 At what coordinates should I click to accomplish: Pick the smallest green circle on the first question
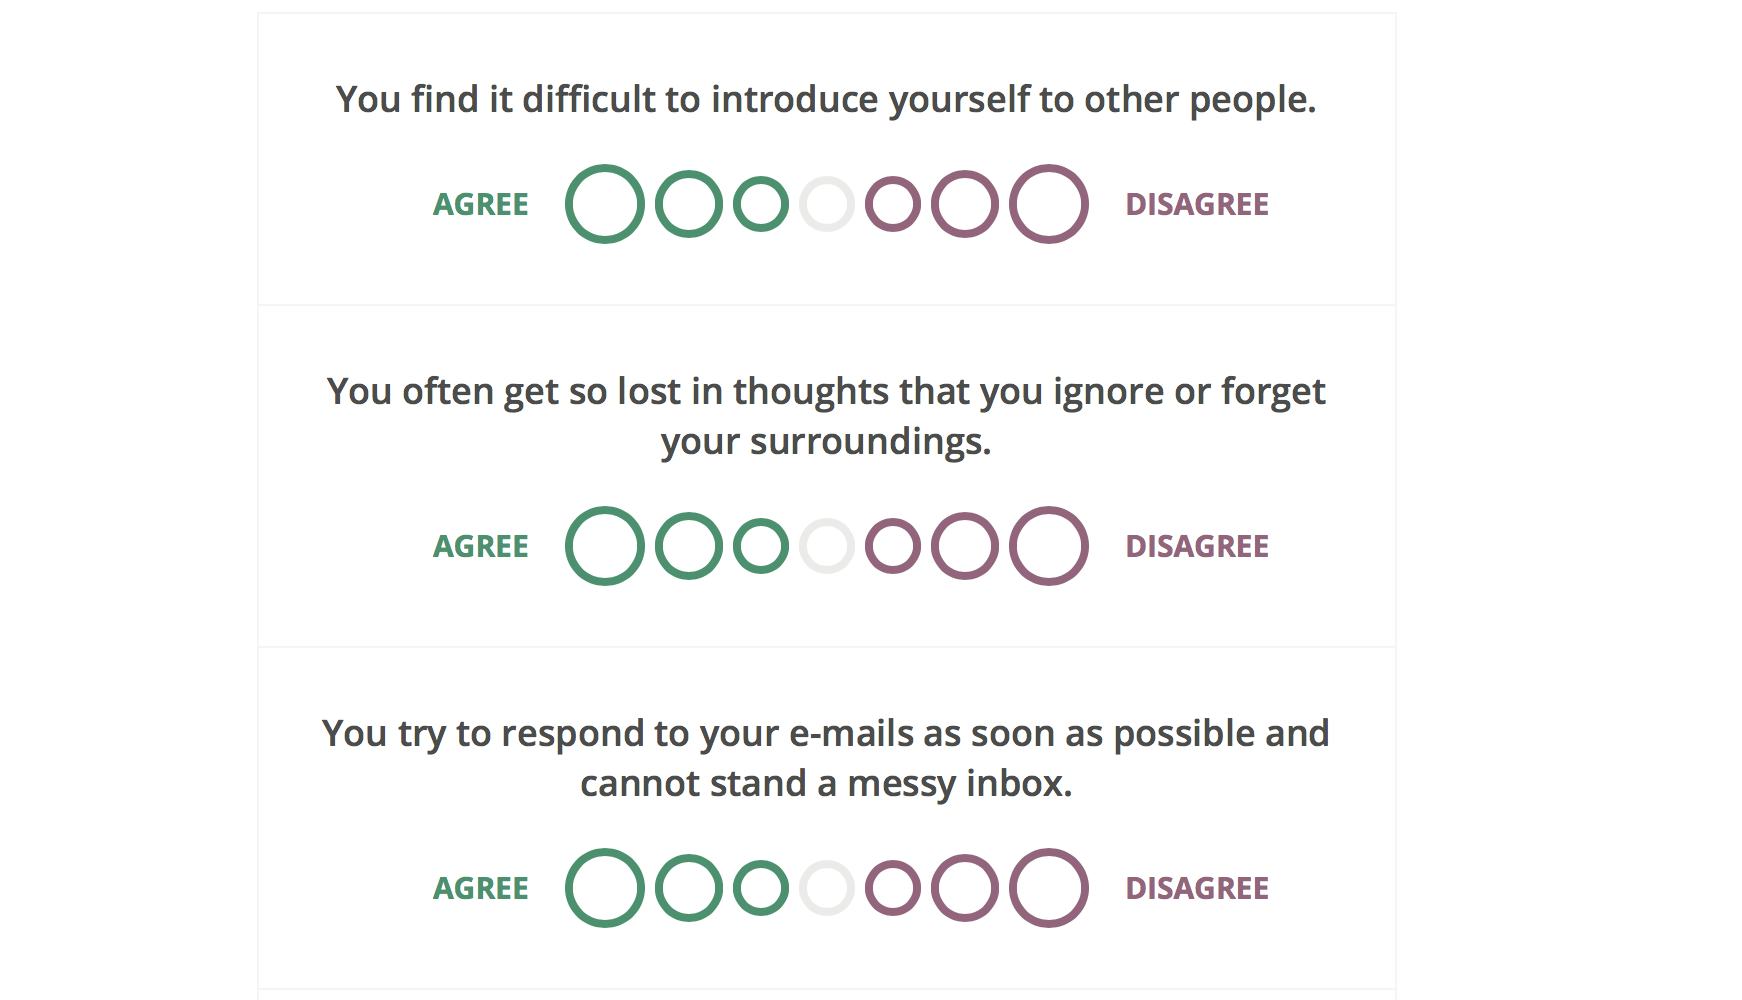click(763, 203)
